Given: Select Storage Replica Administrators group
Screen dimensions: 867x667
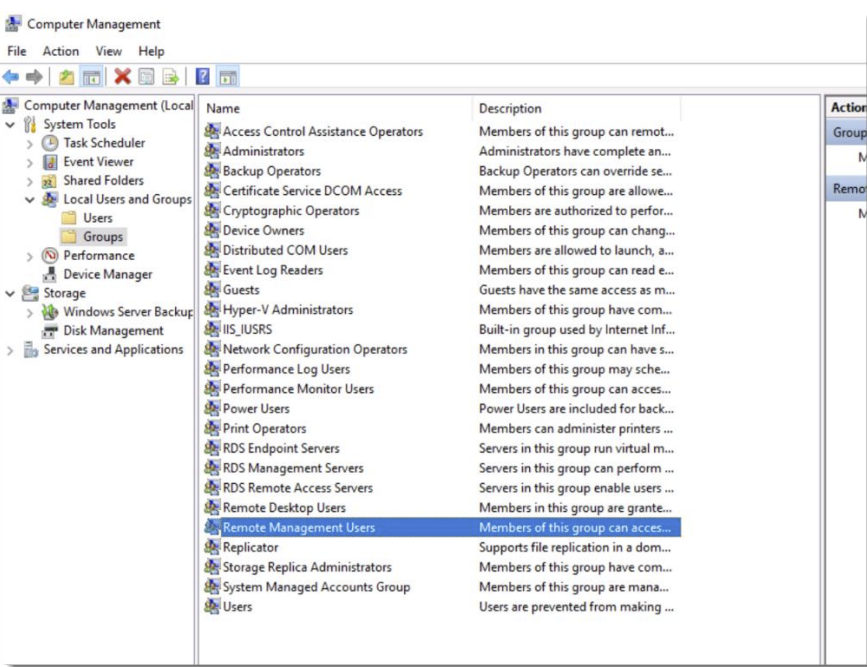Looking at the screenshot, I should point(307,567).
